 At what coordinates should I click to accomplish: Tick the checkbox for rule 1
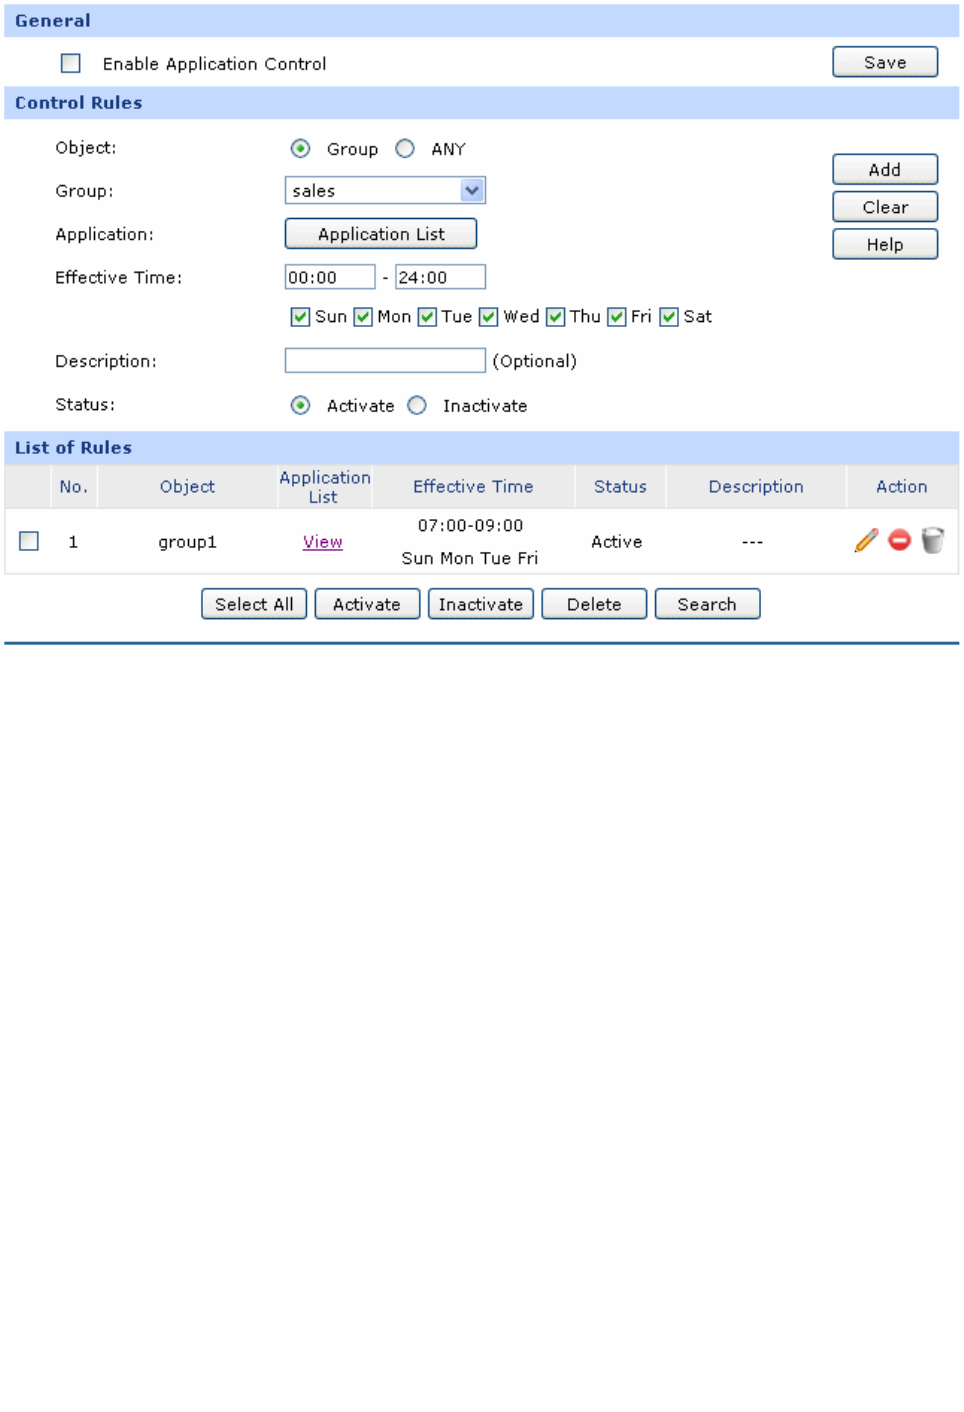(29, 541)
